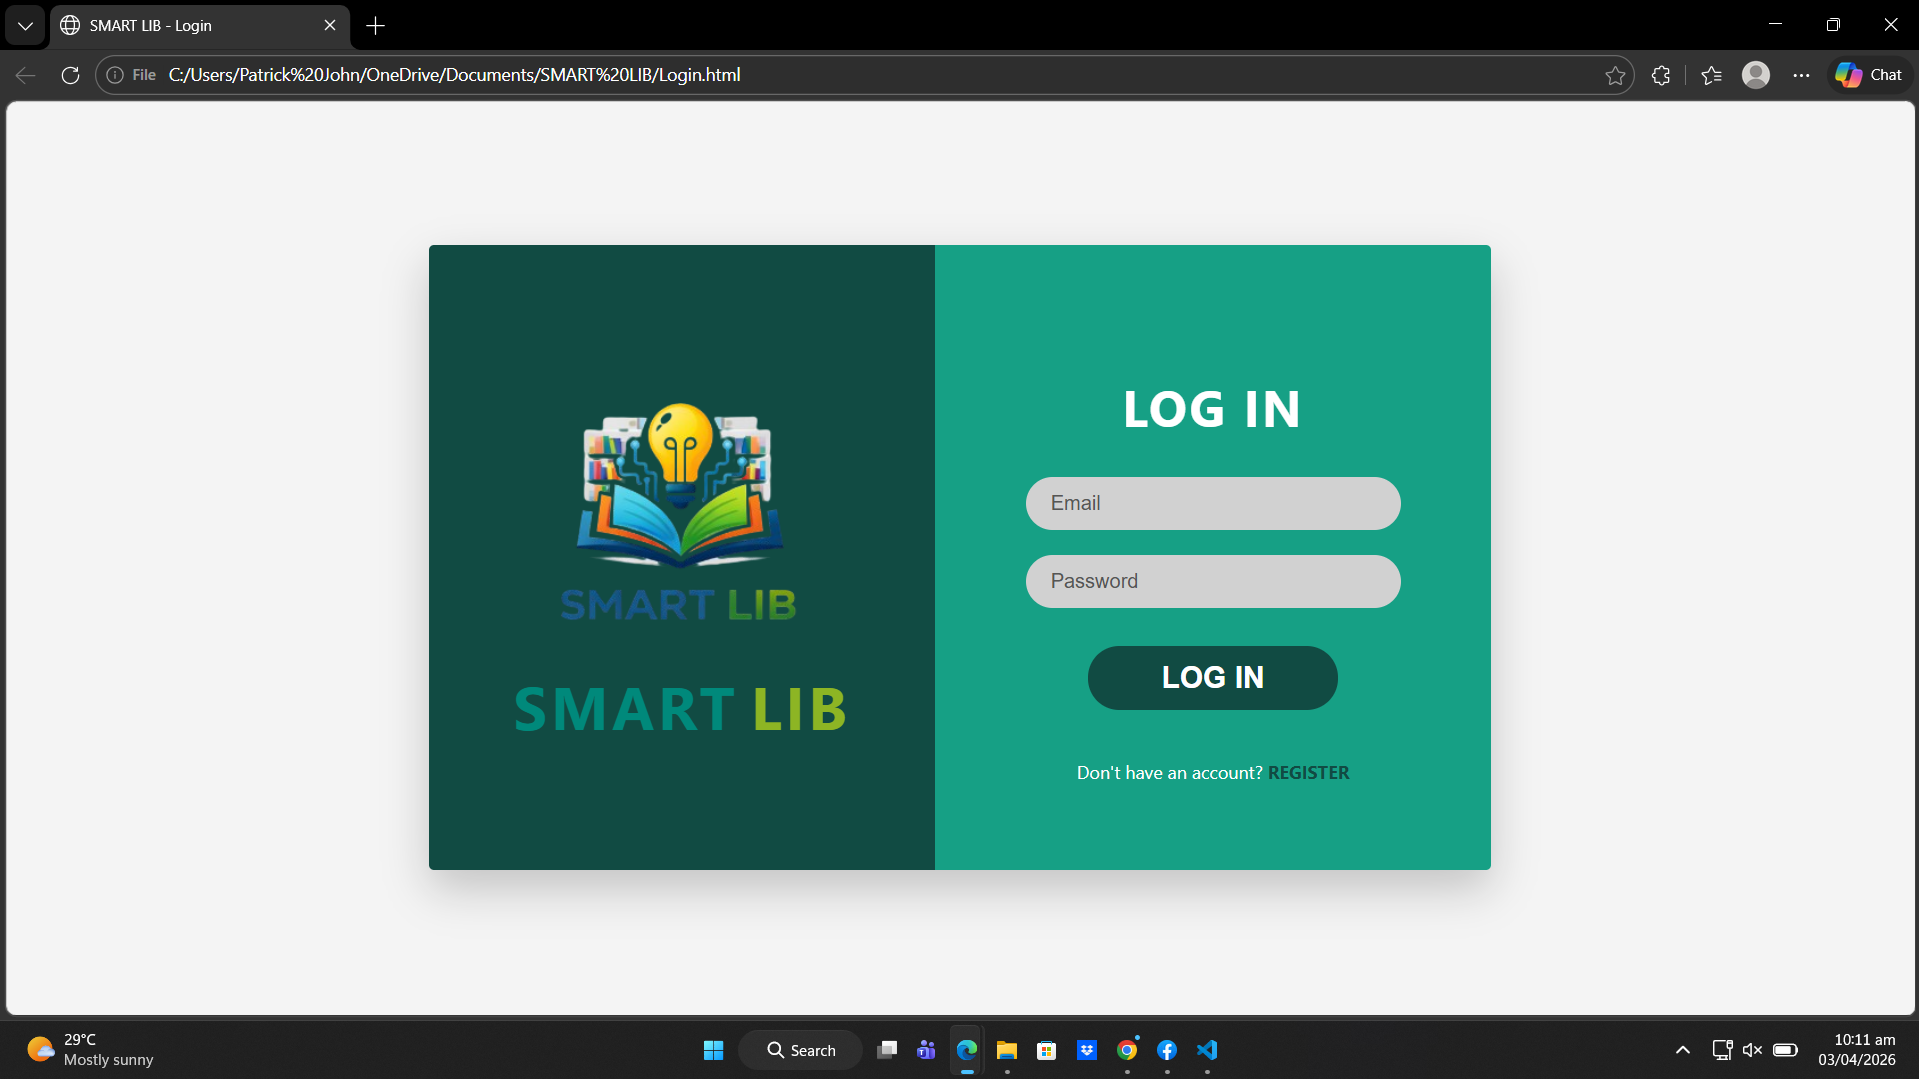1919x1079 pixels.
Task: Click the page reload icon
Action: pos(69,74)
